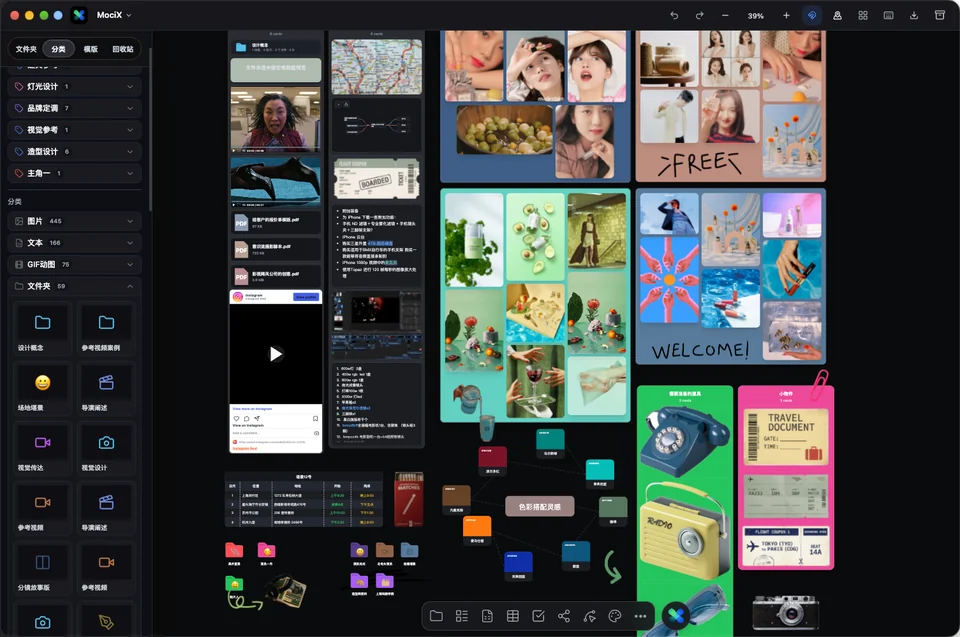Play the Instagram video embed

[x=276, y=354]
